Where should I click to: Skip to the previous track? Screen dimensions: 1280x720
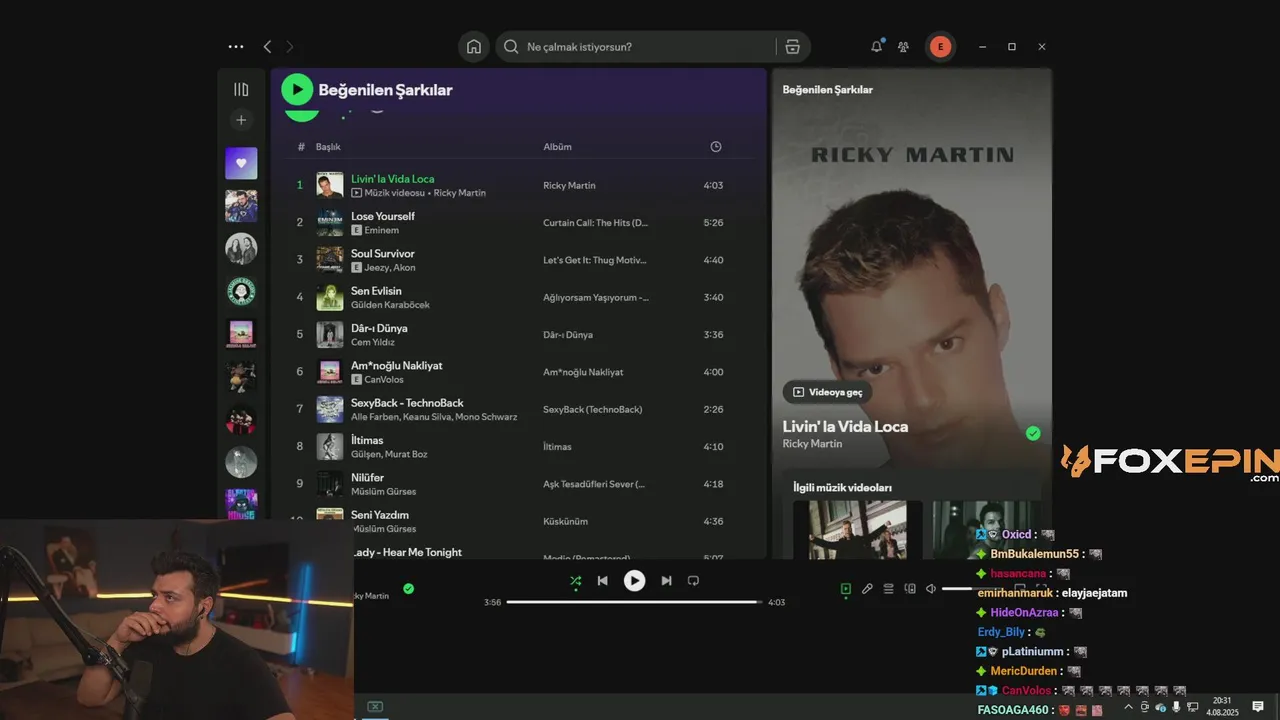602,581
